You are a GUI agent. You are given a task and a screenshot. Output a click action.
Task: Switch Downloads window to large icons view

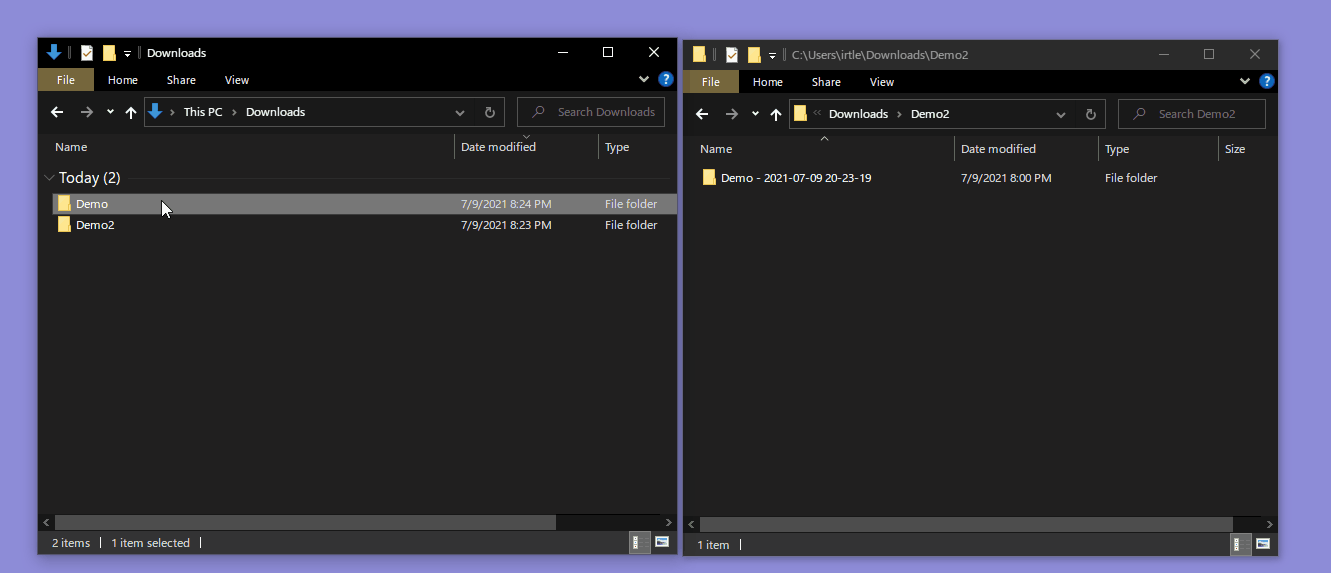(661, 542)
